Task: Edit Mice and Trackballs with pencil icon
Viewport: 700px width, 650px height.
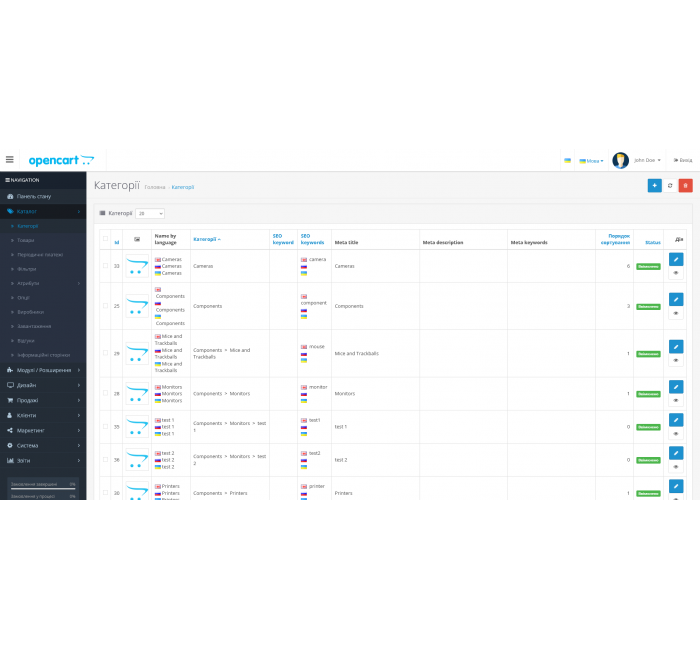Action: pyautogui.click(x=676, y=346)
